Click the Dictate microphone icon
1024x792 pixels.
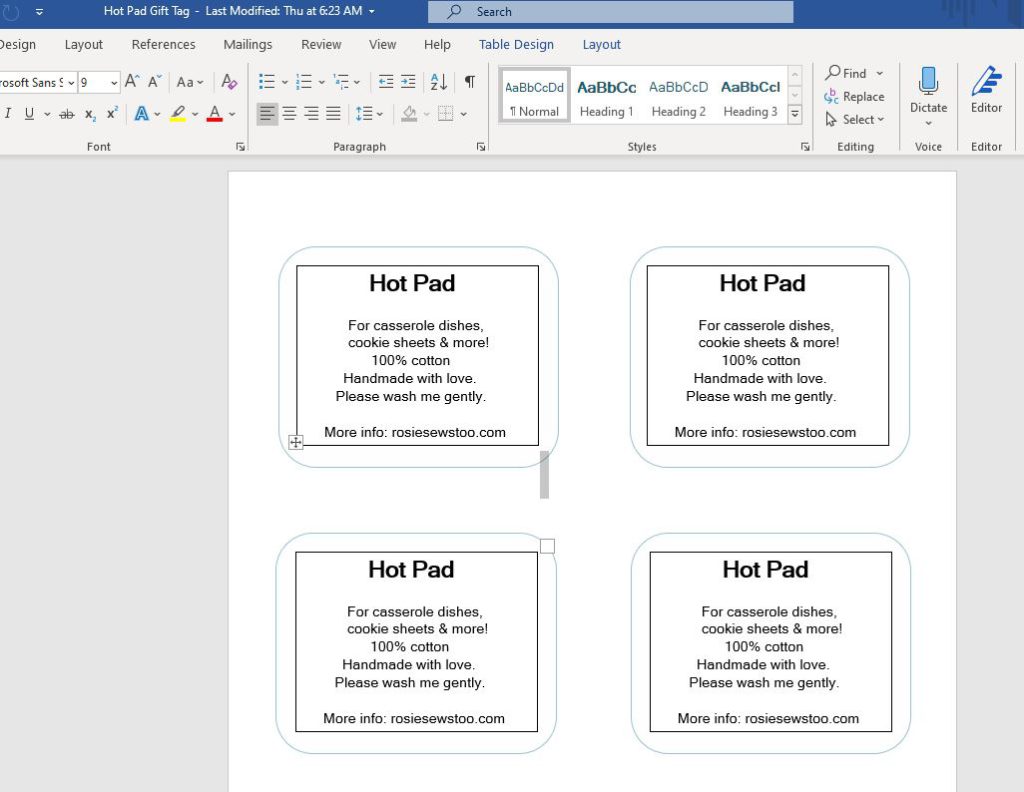coord(928,82)
